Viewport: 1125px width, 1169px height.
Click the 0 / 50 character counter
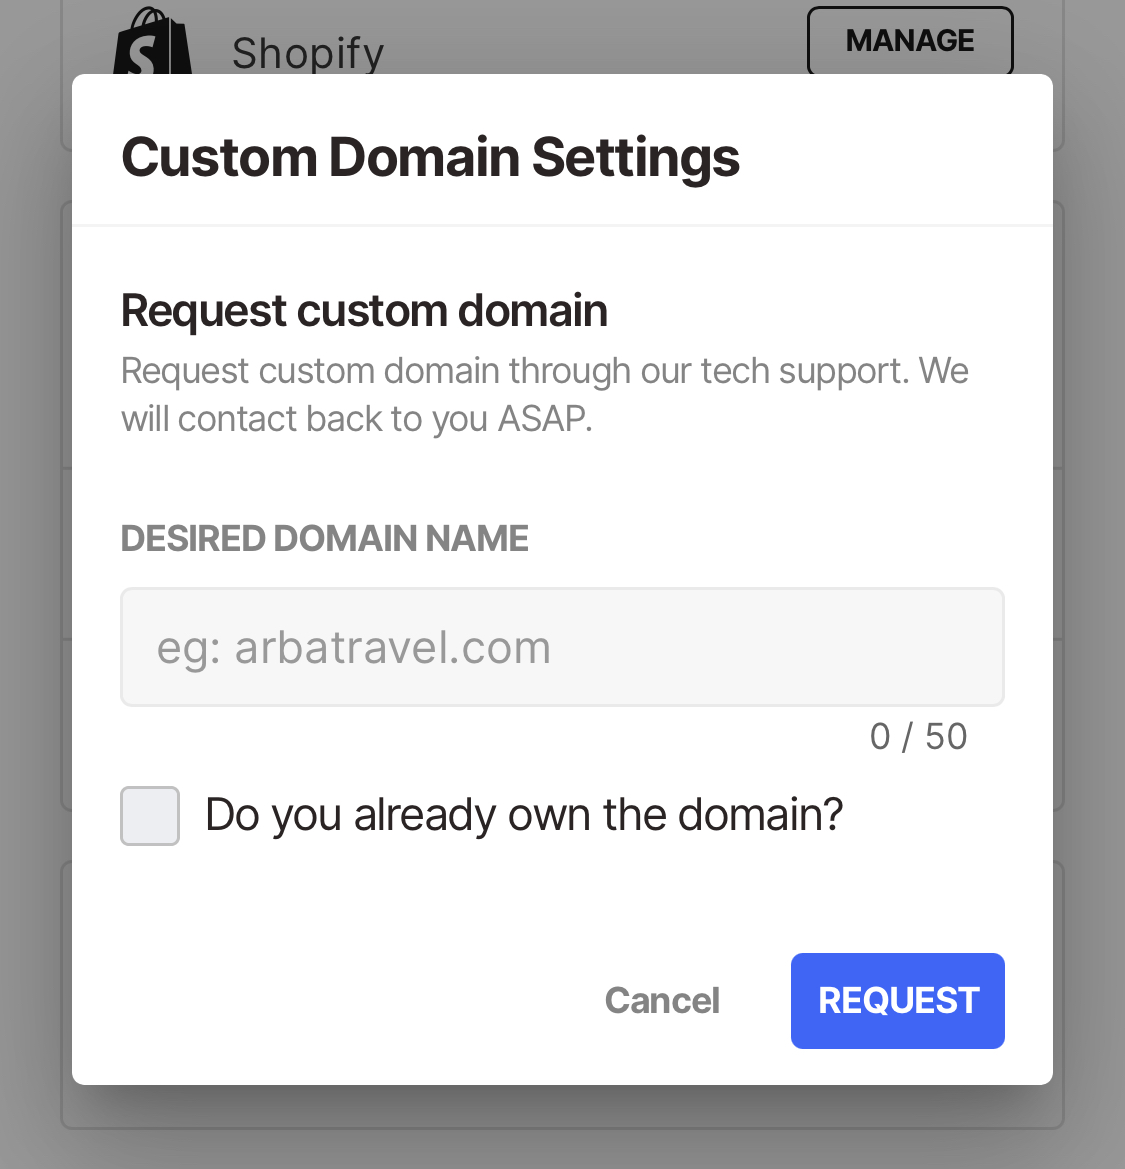[x=918, y=737]
